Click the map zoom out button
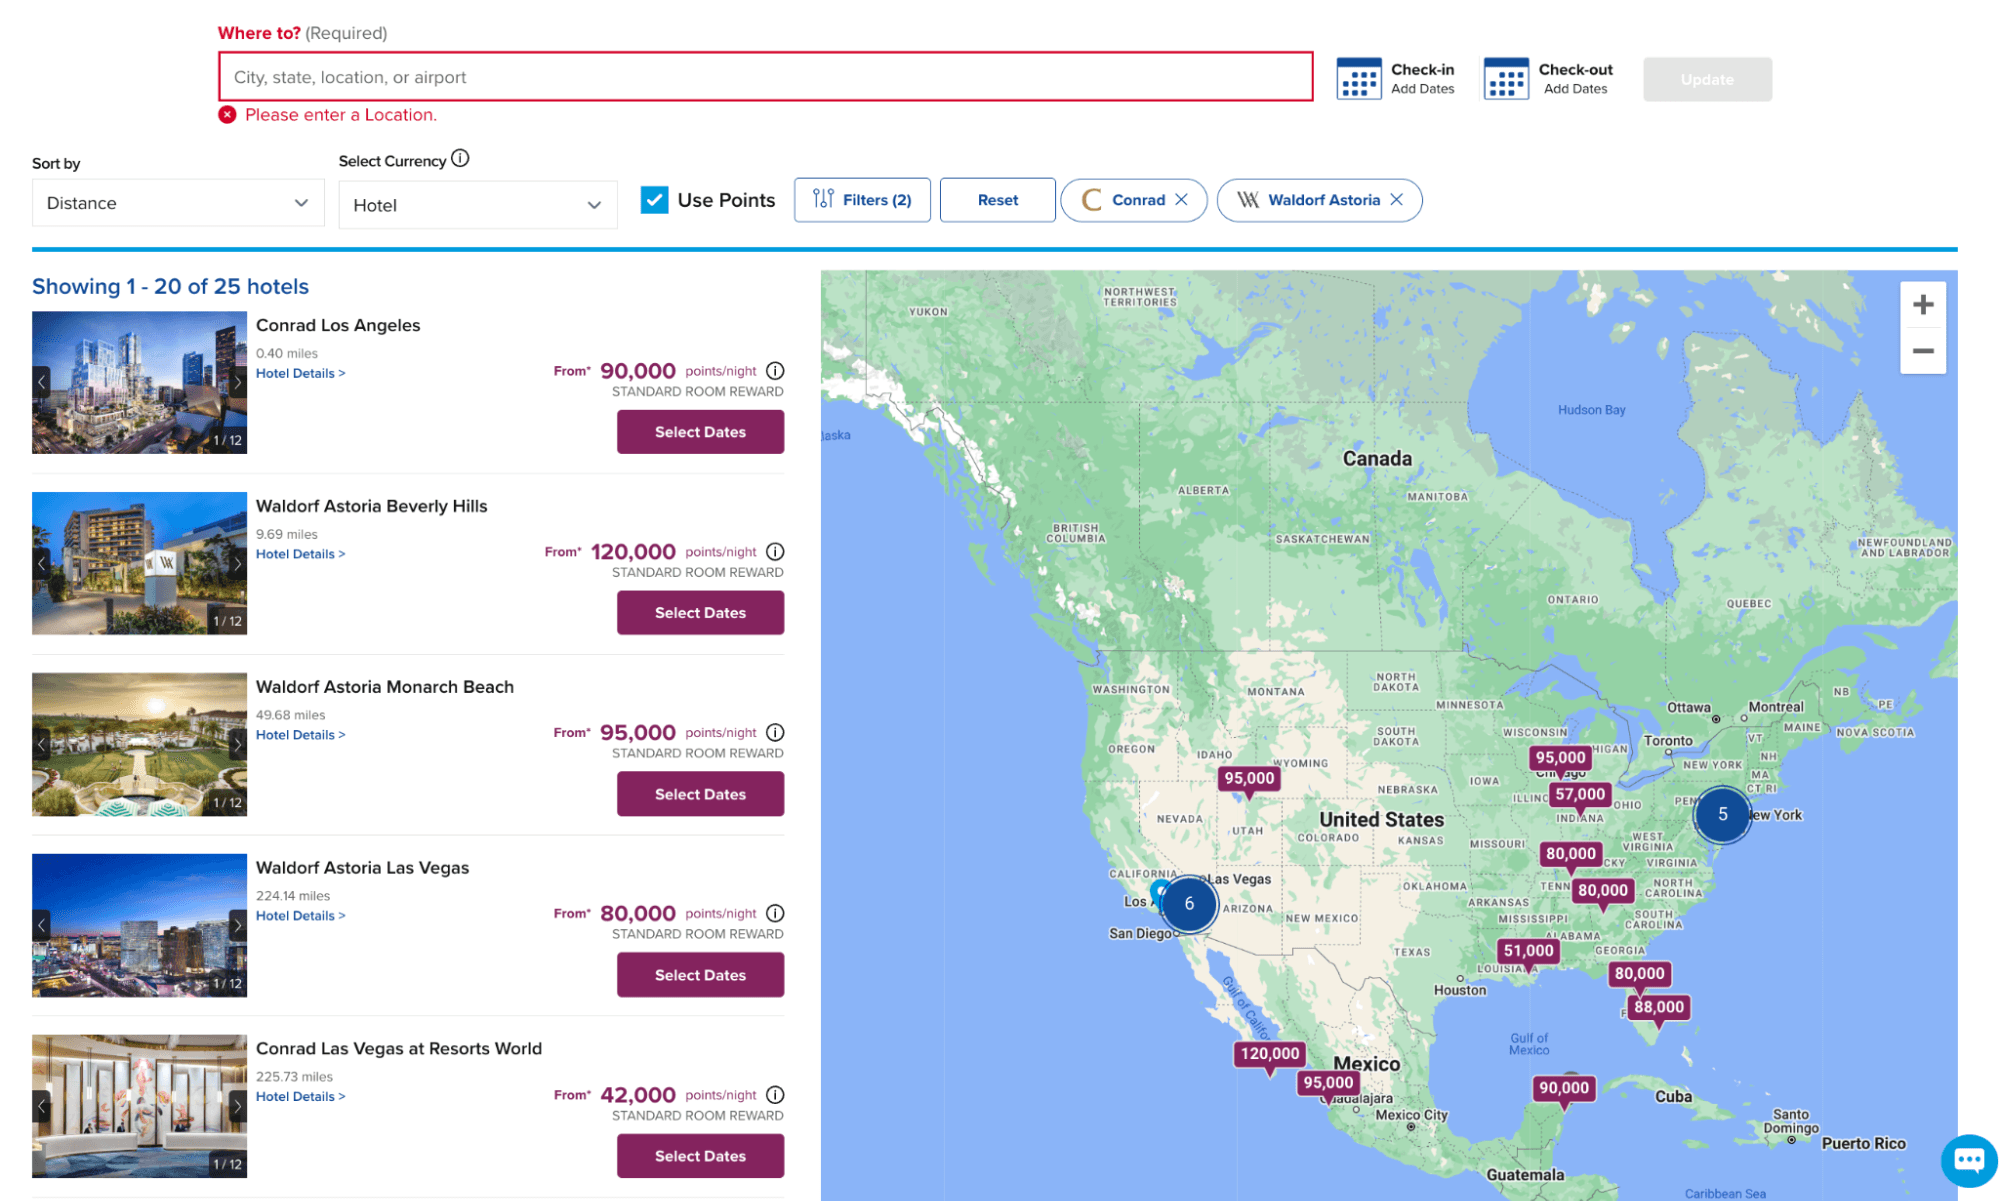This screenshot has height=1201, width=1999. [1925, 351]
